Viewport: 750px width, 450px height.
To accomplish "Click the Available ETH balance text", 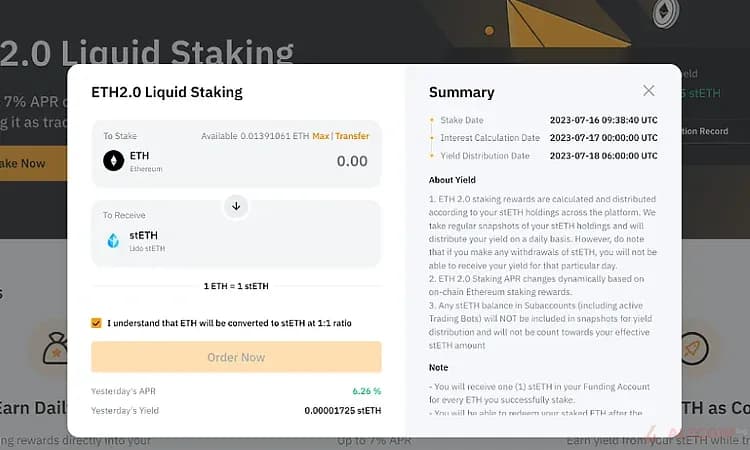I will click(255, 136).
